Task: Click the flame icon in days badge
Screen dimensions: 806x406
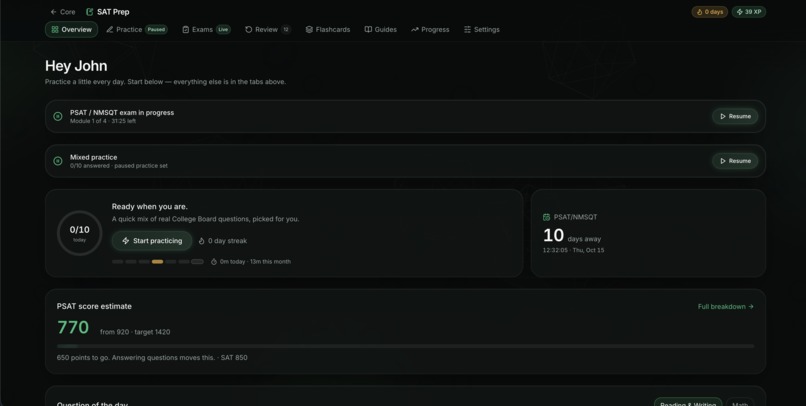Action: (699, 12)
